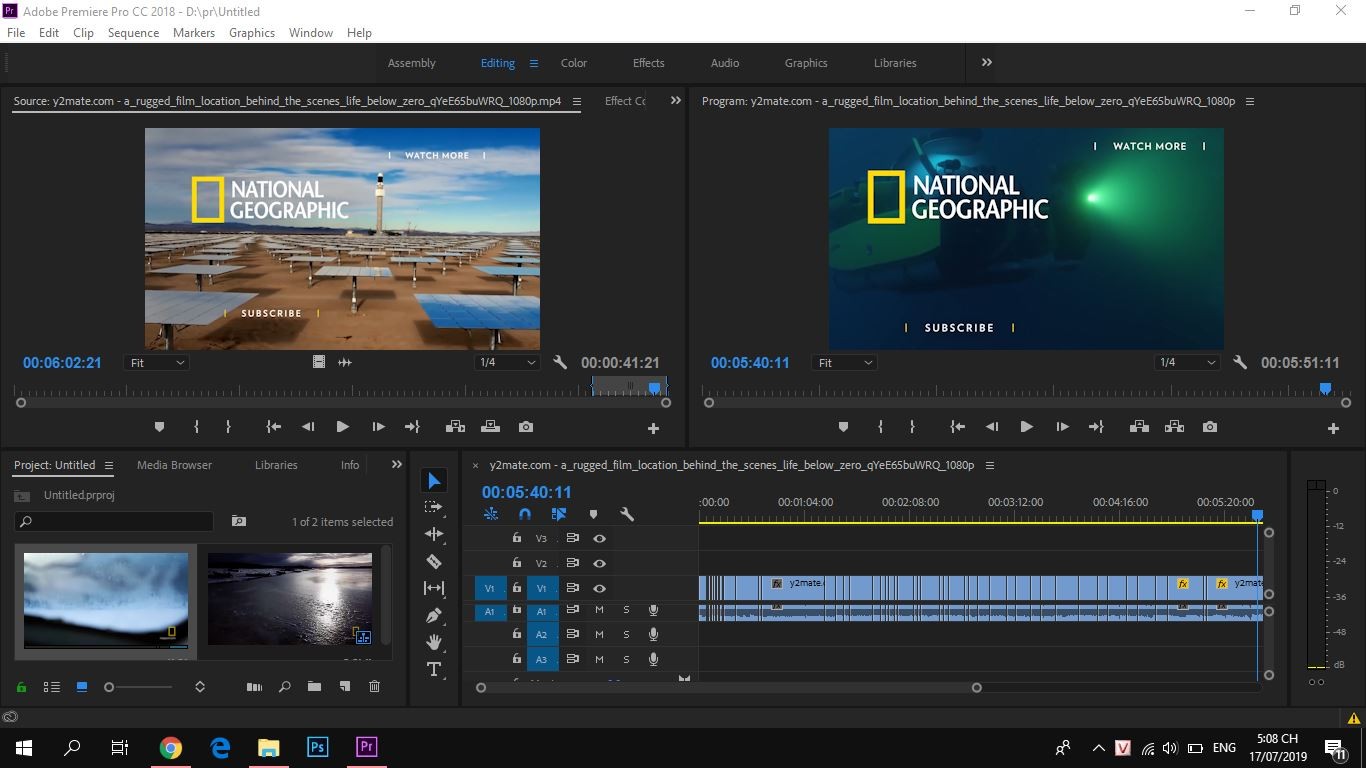The image size is (1366, 768).
Task: Switch Project panel to list view
Action: [x=52, y=687]
